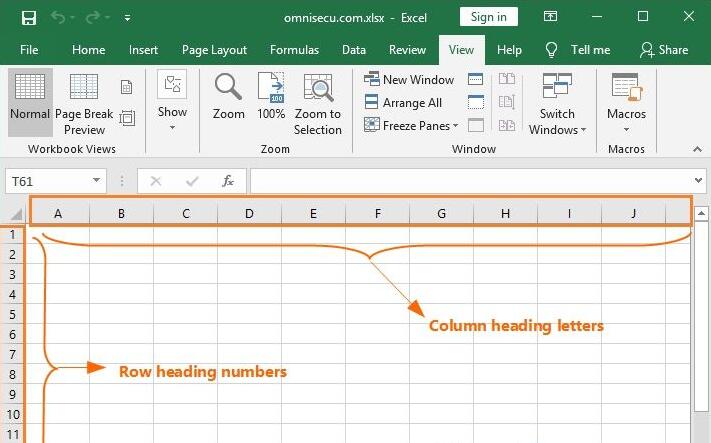Select column G header

(441, 214)
